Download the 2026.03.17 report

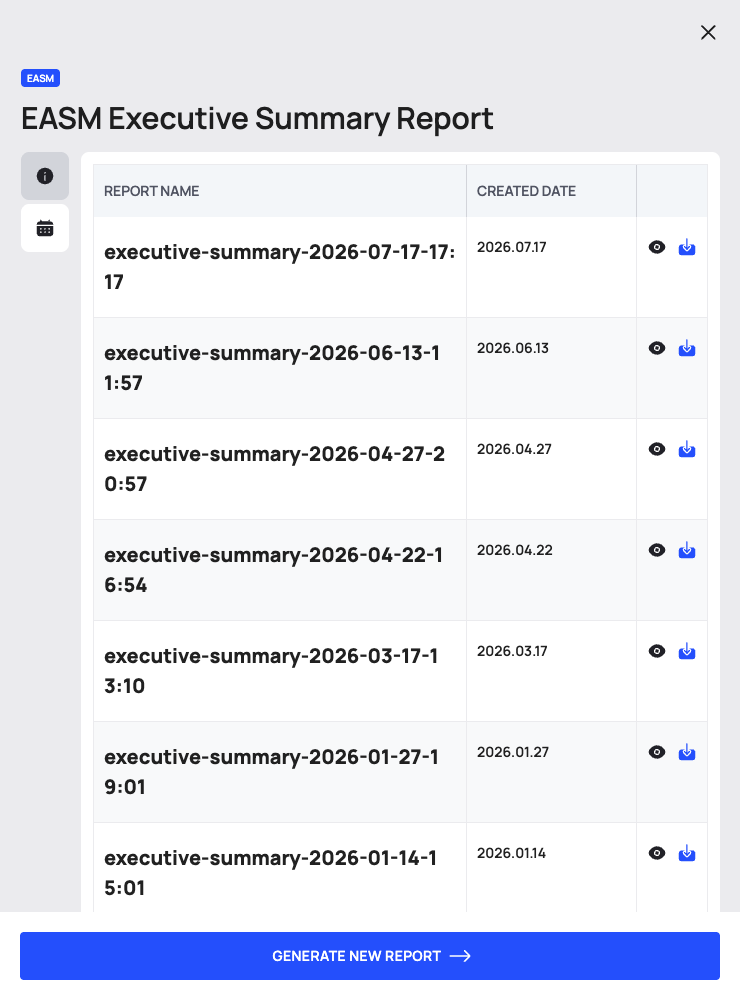point(686,651)
